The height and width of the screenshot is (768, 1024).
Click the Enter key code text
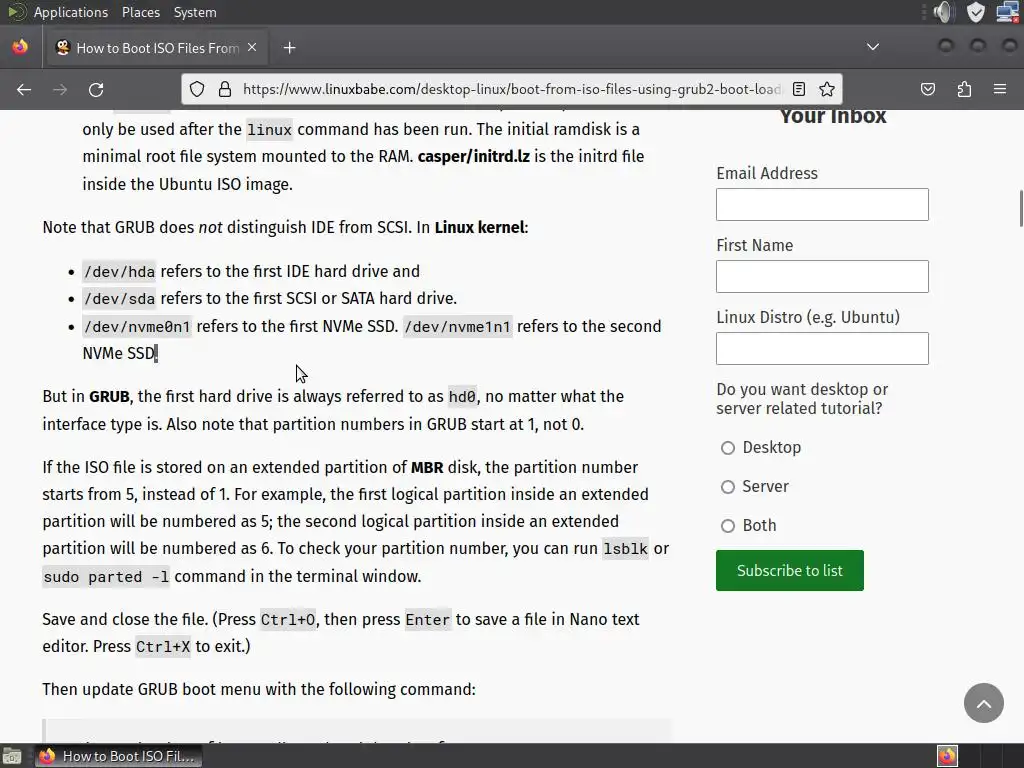point(428,619)
